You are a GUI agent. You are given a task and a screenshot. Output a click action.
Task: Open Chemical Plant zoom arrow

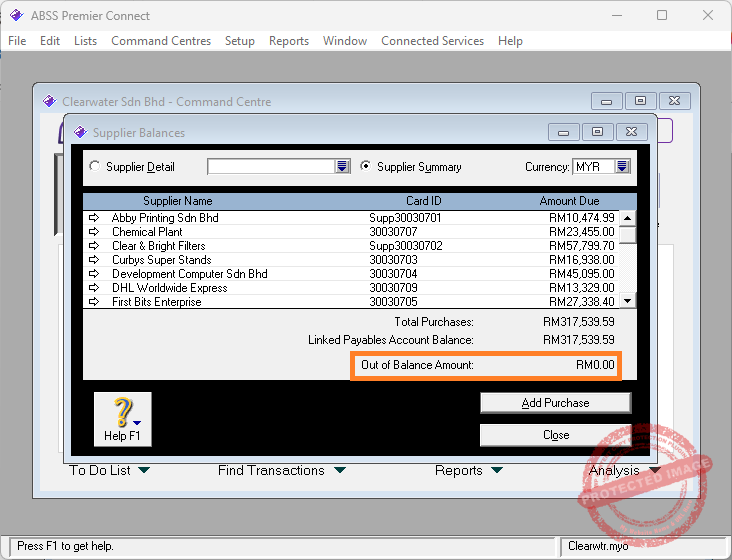pos(94,231)
